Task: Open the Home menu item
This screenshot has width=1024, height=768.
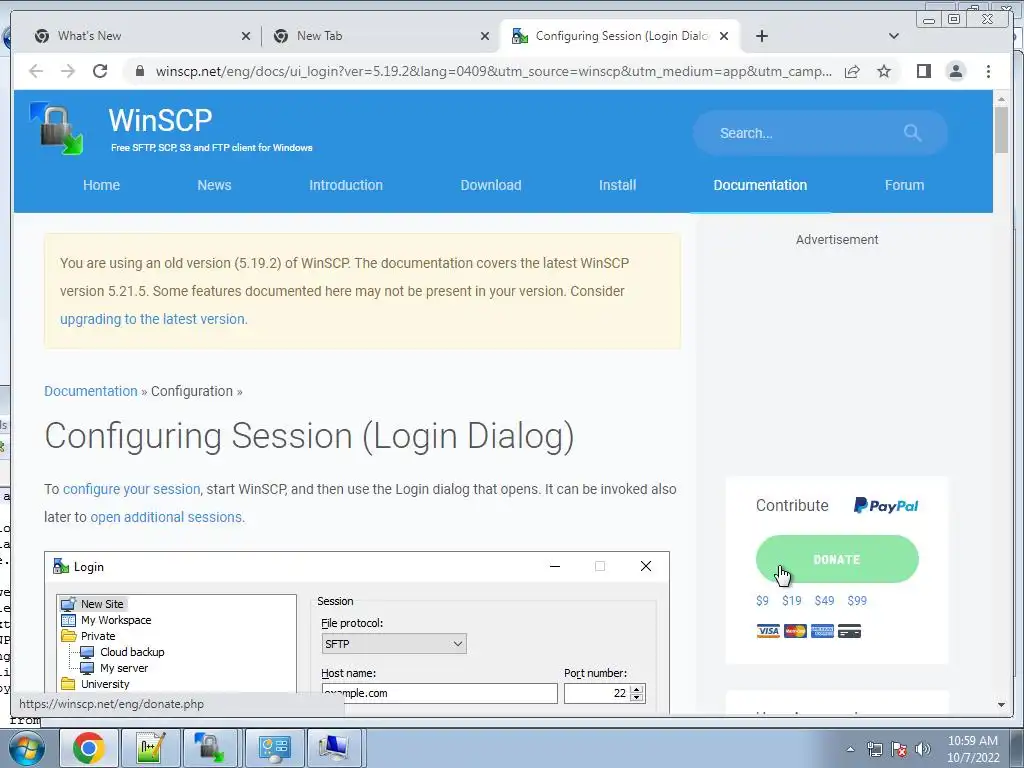Action: [x=101, y=185]
